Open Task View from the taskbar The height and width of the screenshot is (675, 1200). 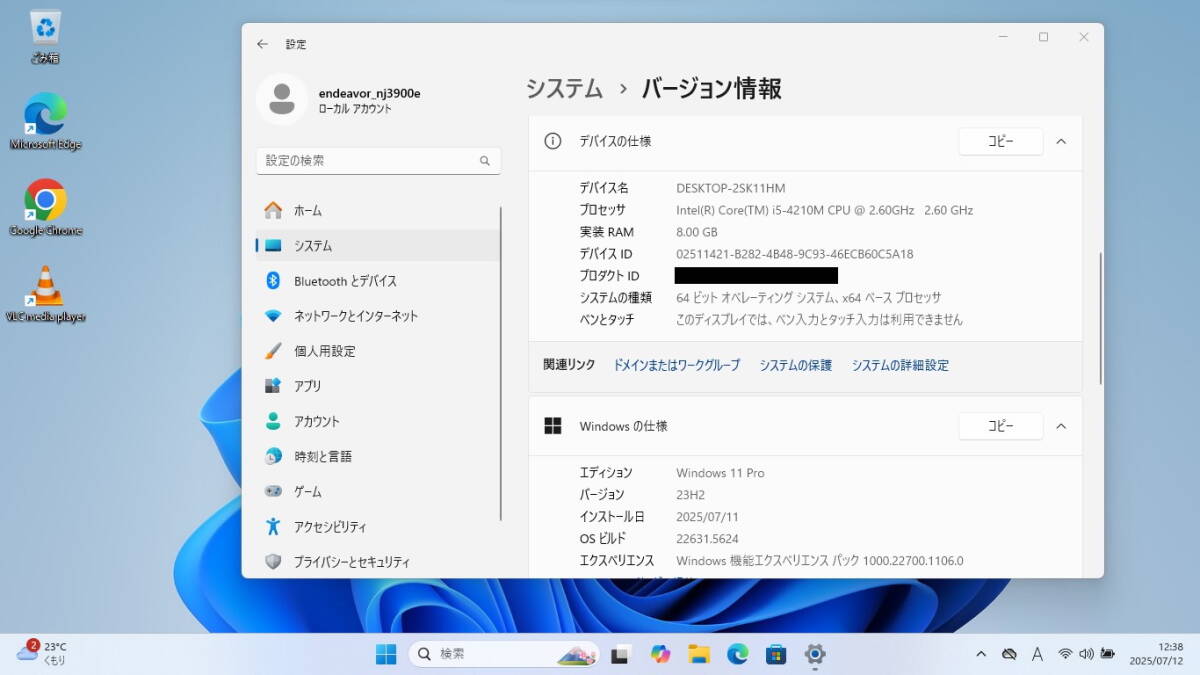point(620,654)
